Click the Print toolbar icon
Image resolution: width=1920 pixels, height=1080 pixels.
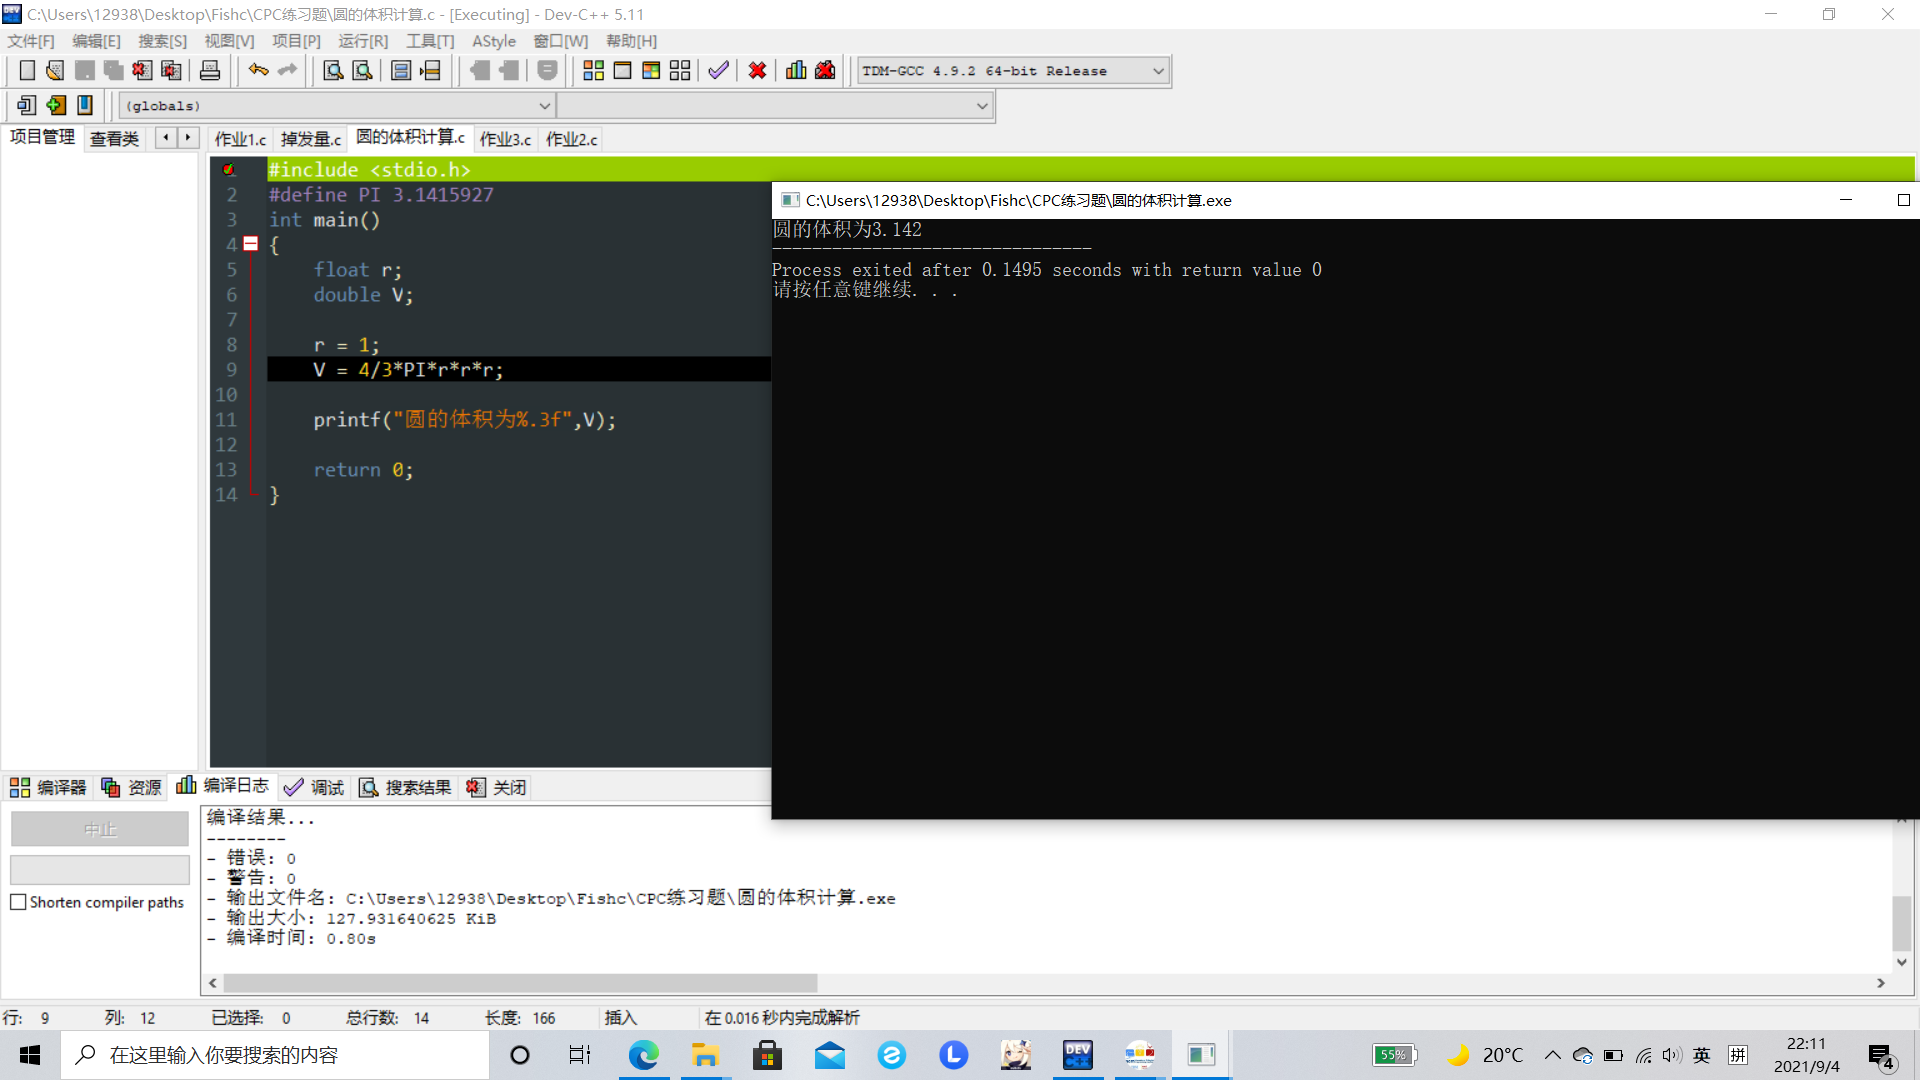click(210, 71)
